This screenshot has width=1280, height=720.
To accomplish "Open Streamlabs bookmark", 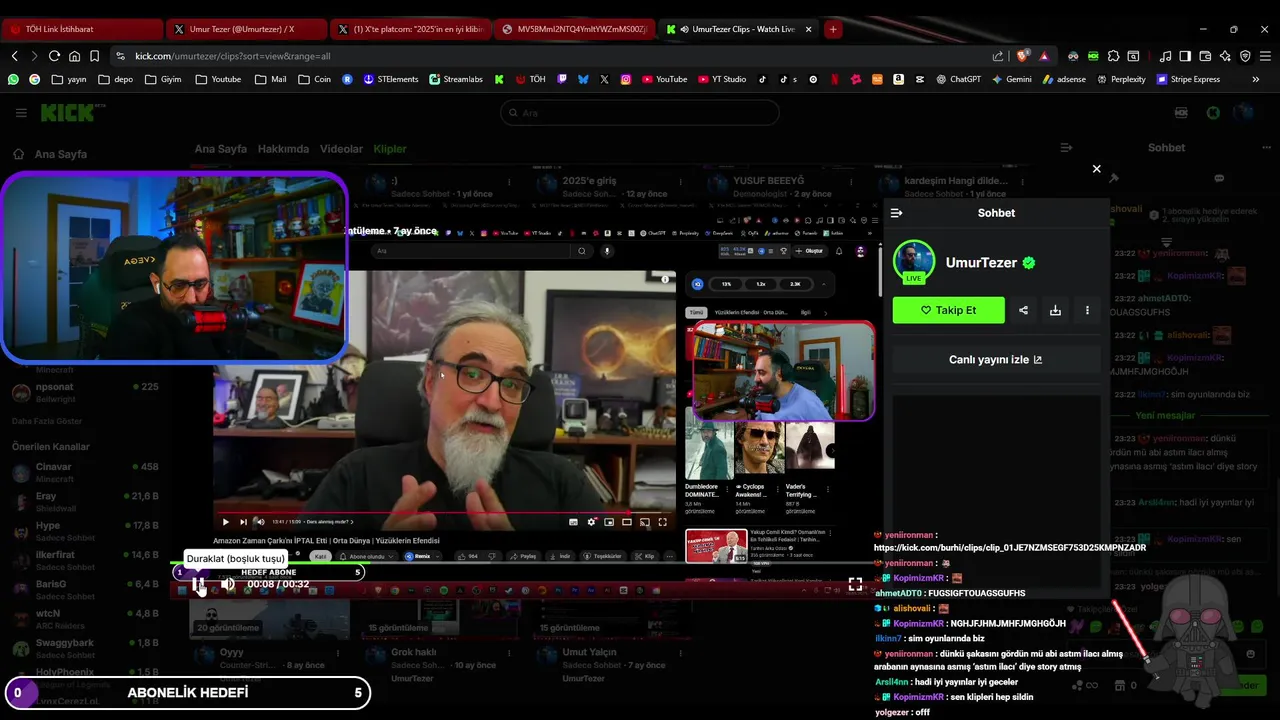I will (x=456, y=79).
